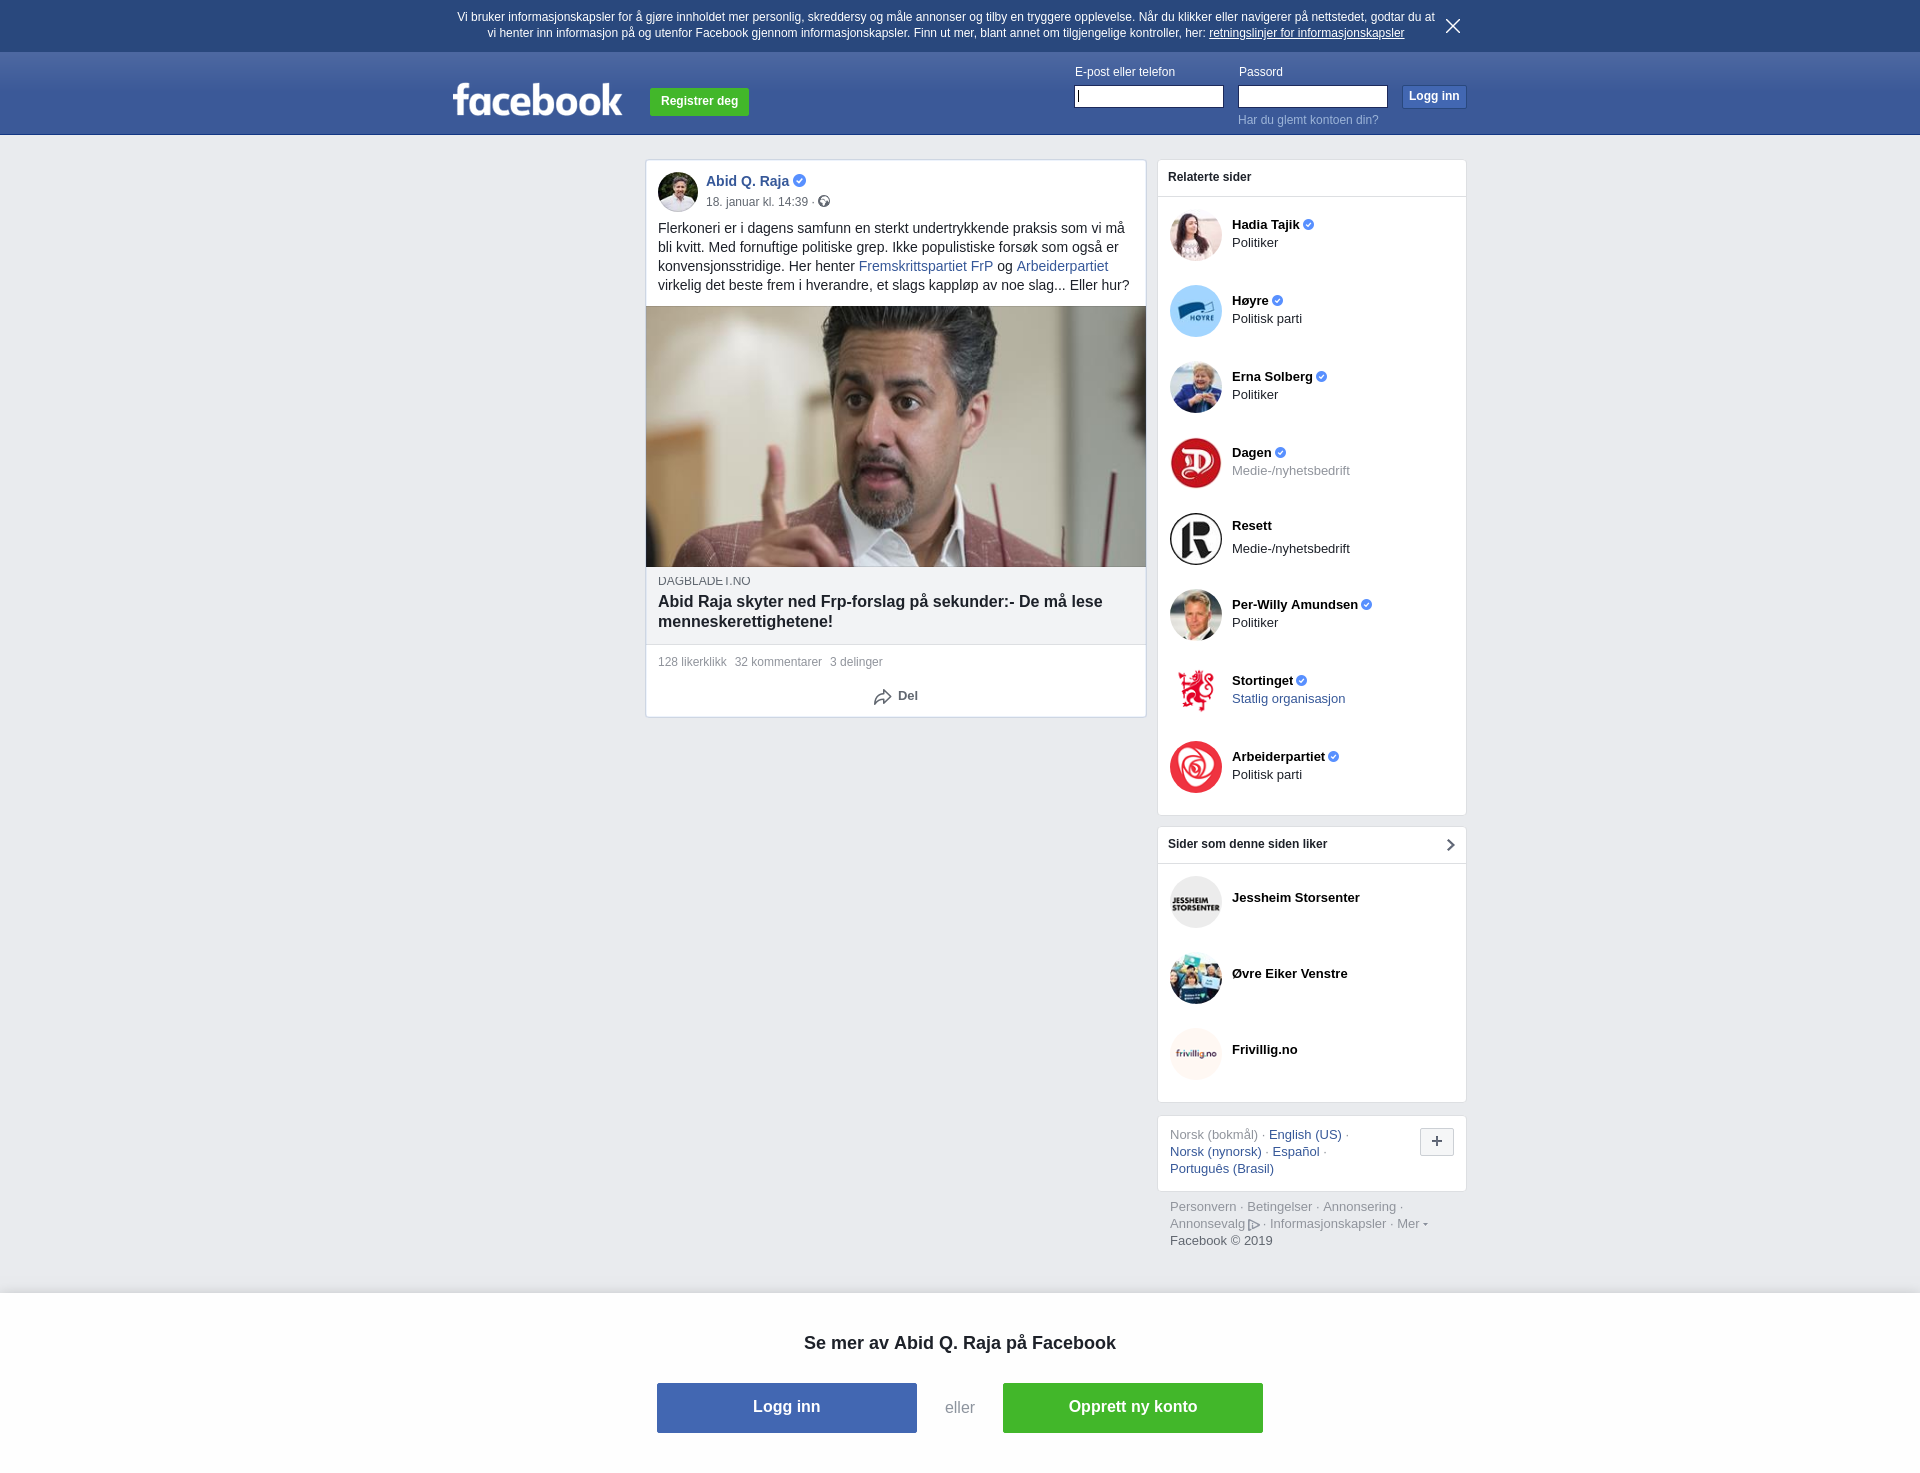Focus the E-post eller telefon field
1920x1473 pixels.
(1149, 97)
